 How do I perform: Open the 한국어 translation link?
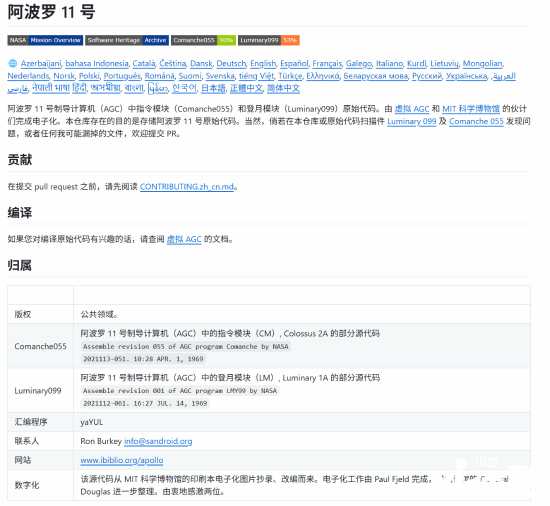point(184,88)
